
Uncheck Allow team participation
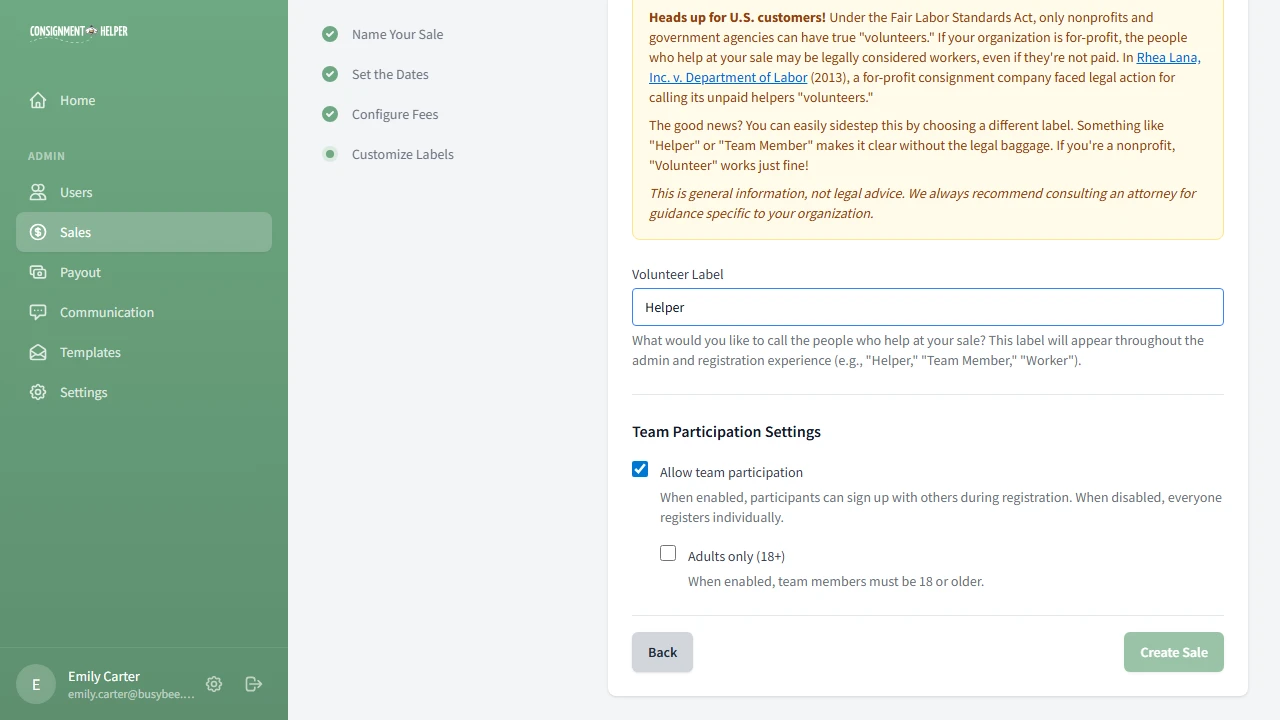click(639, 469)
